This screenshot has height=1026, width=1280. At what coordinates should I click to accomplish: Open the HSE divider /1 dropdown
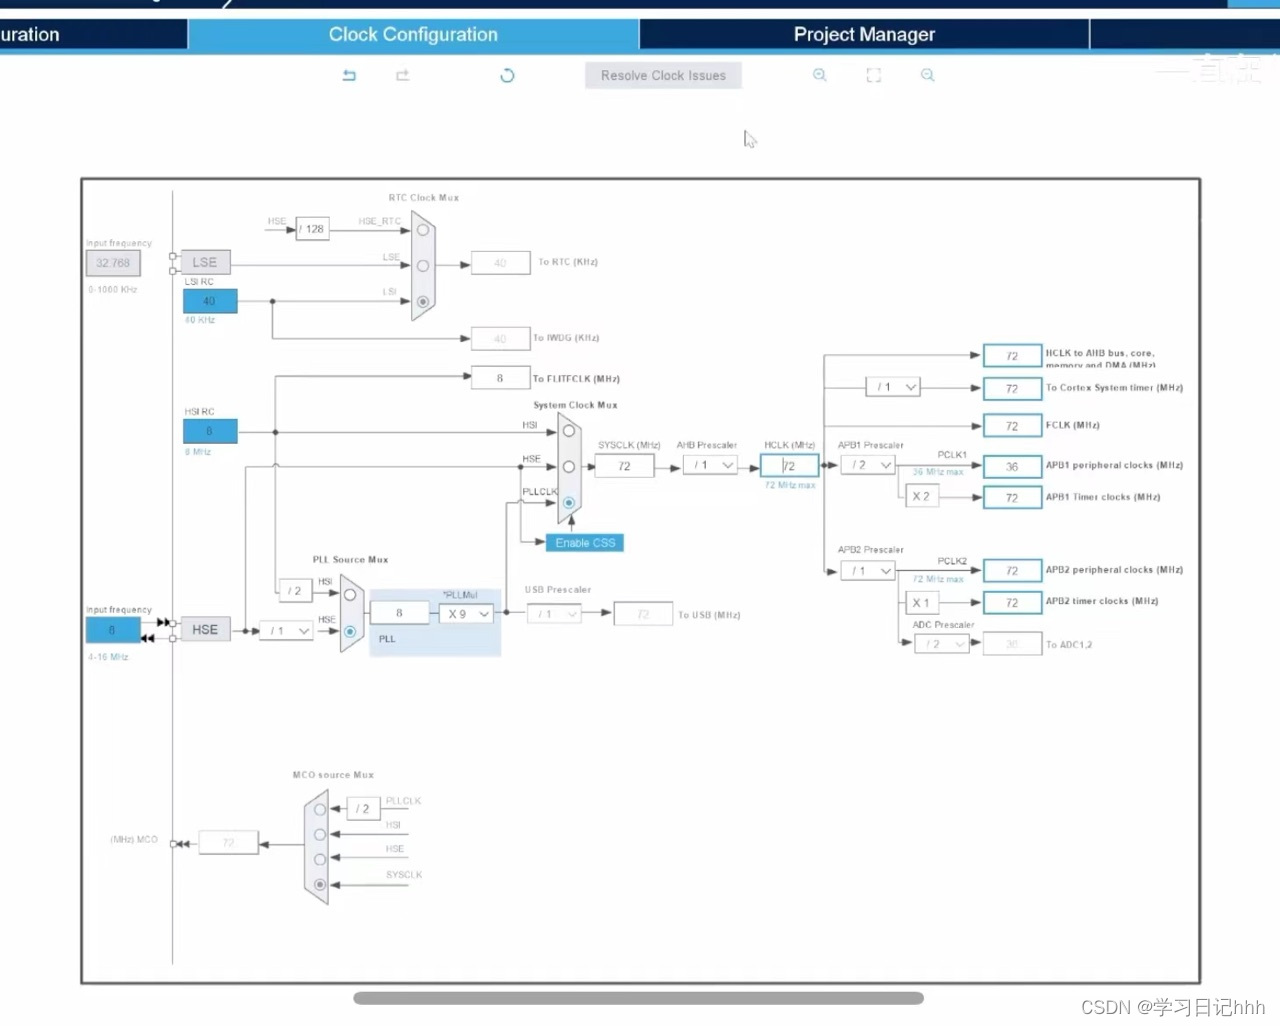pos(287,631)
